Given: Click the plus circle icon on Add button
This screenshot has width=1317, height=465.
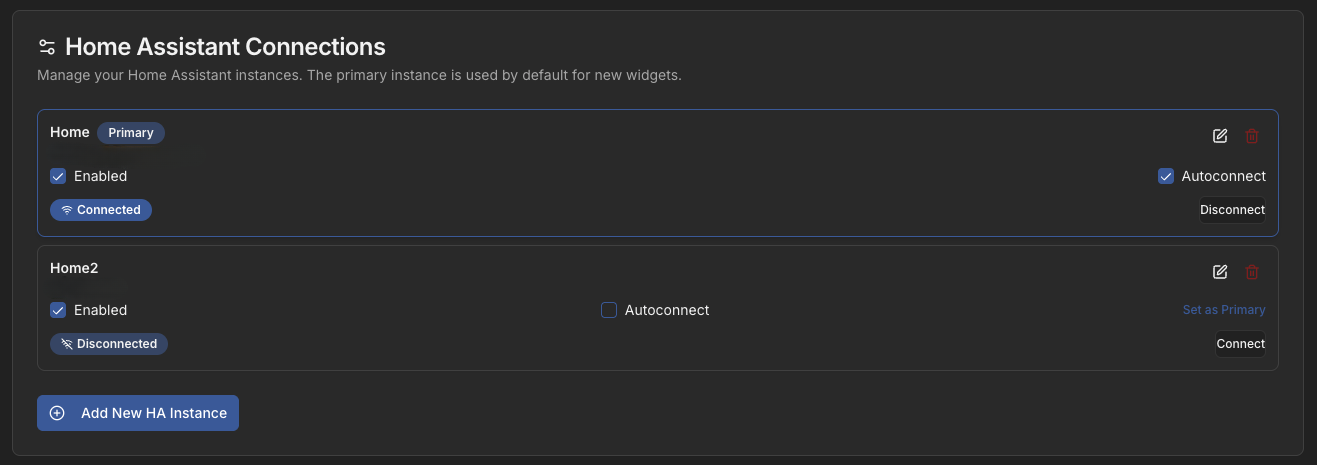Looking at the screenshot, I should click(57, 413).
